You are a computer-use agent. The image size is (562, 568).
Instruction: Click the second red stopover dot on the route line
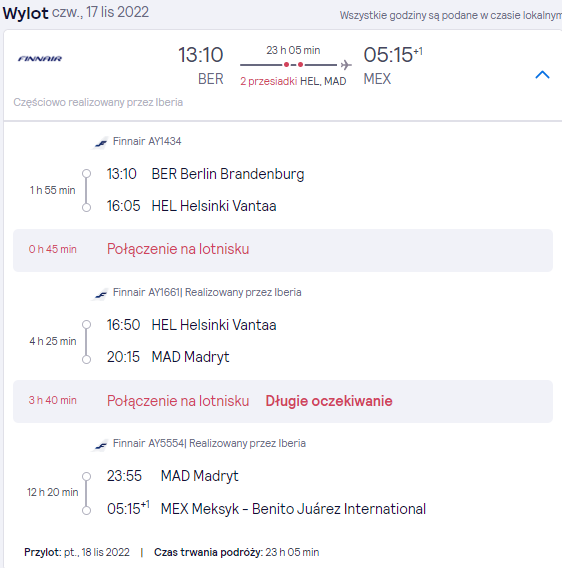[300, 64]
